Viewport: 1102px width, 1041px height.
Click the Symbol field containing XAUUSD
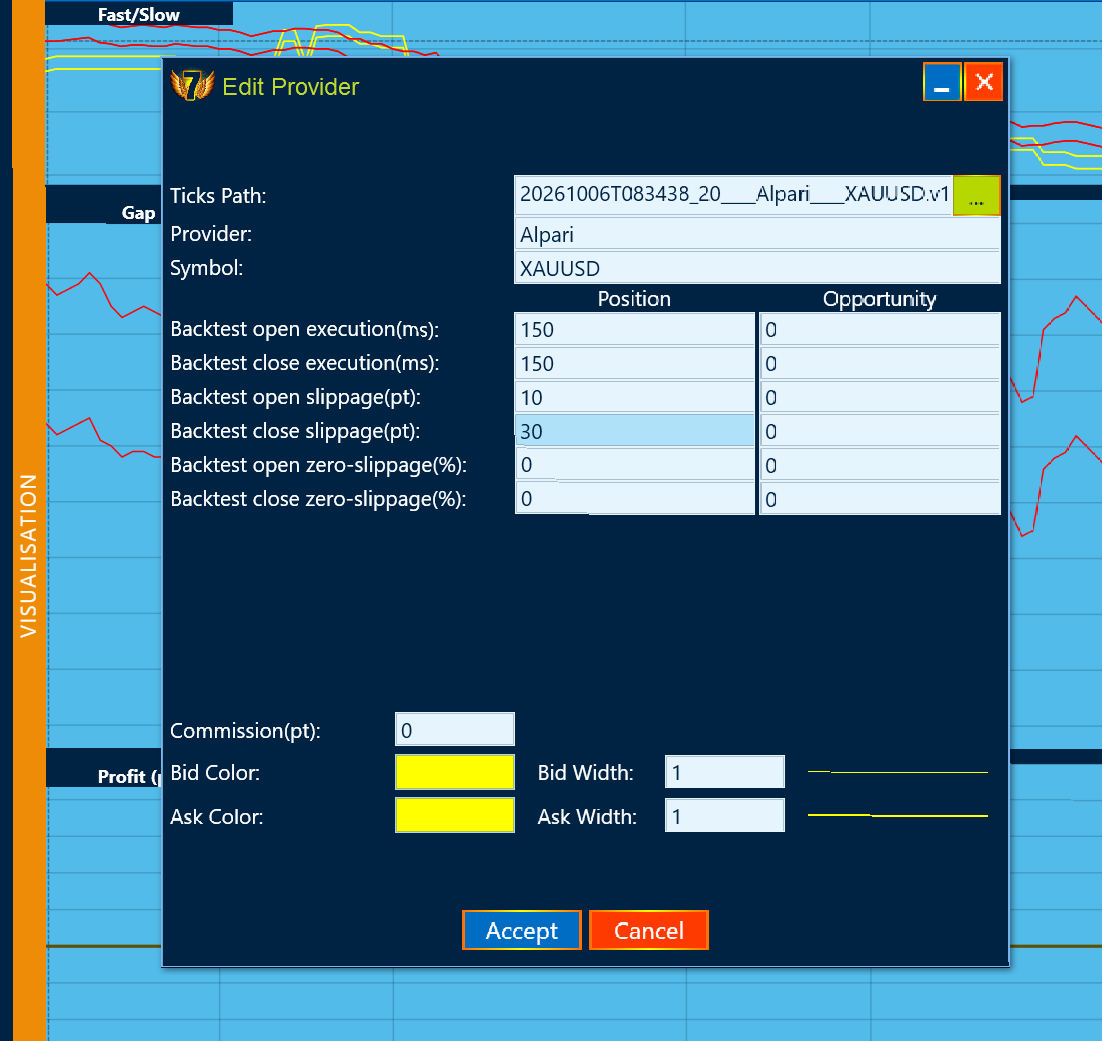[757, 268]
